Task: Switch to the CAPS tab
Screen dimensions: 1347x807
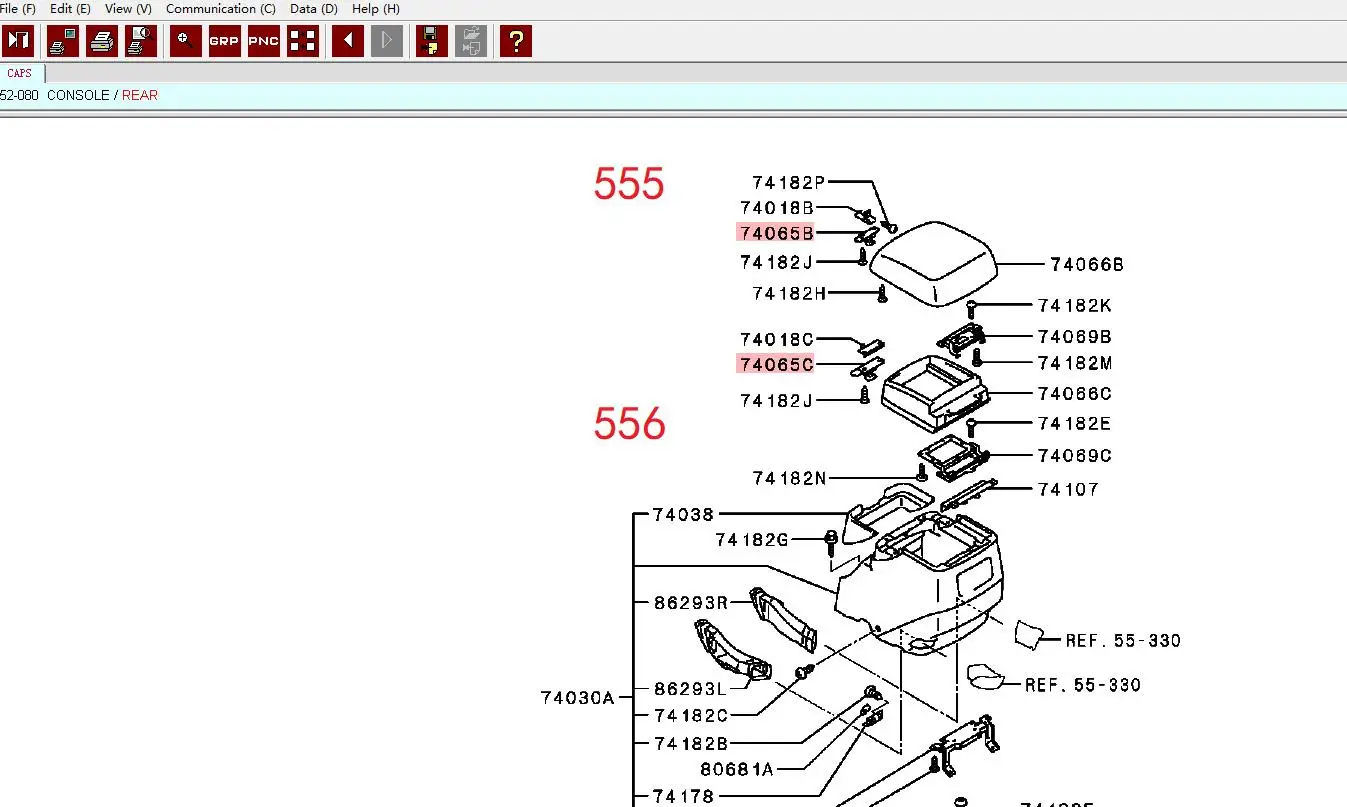Action: [x=20, y=73]
